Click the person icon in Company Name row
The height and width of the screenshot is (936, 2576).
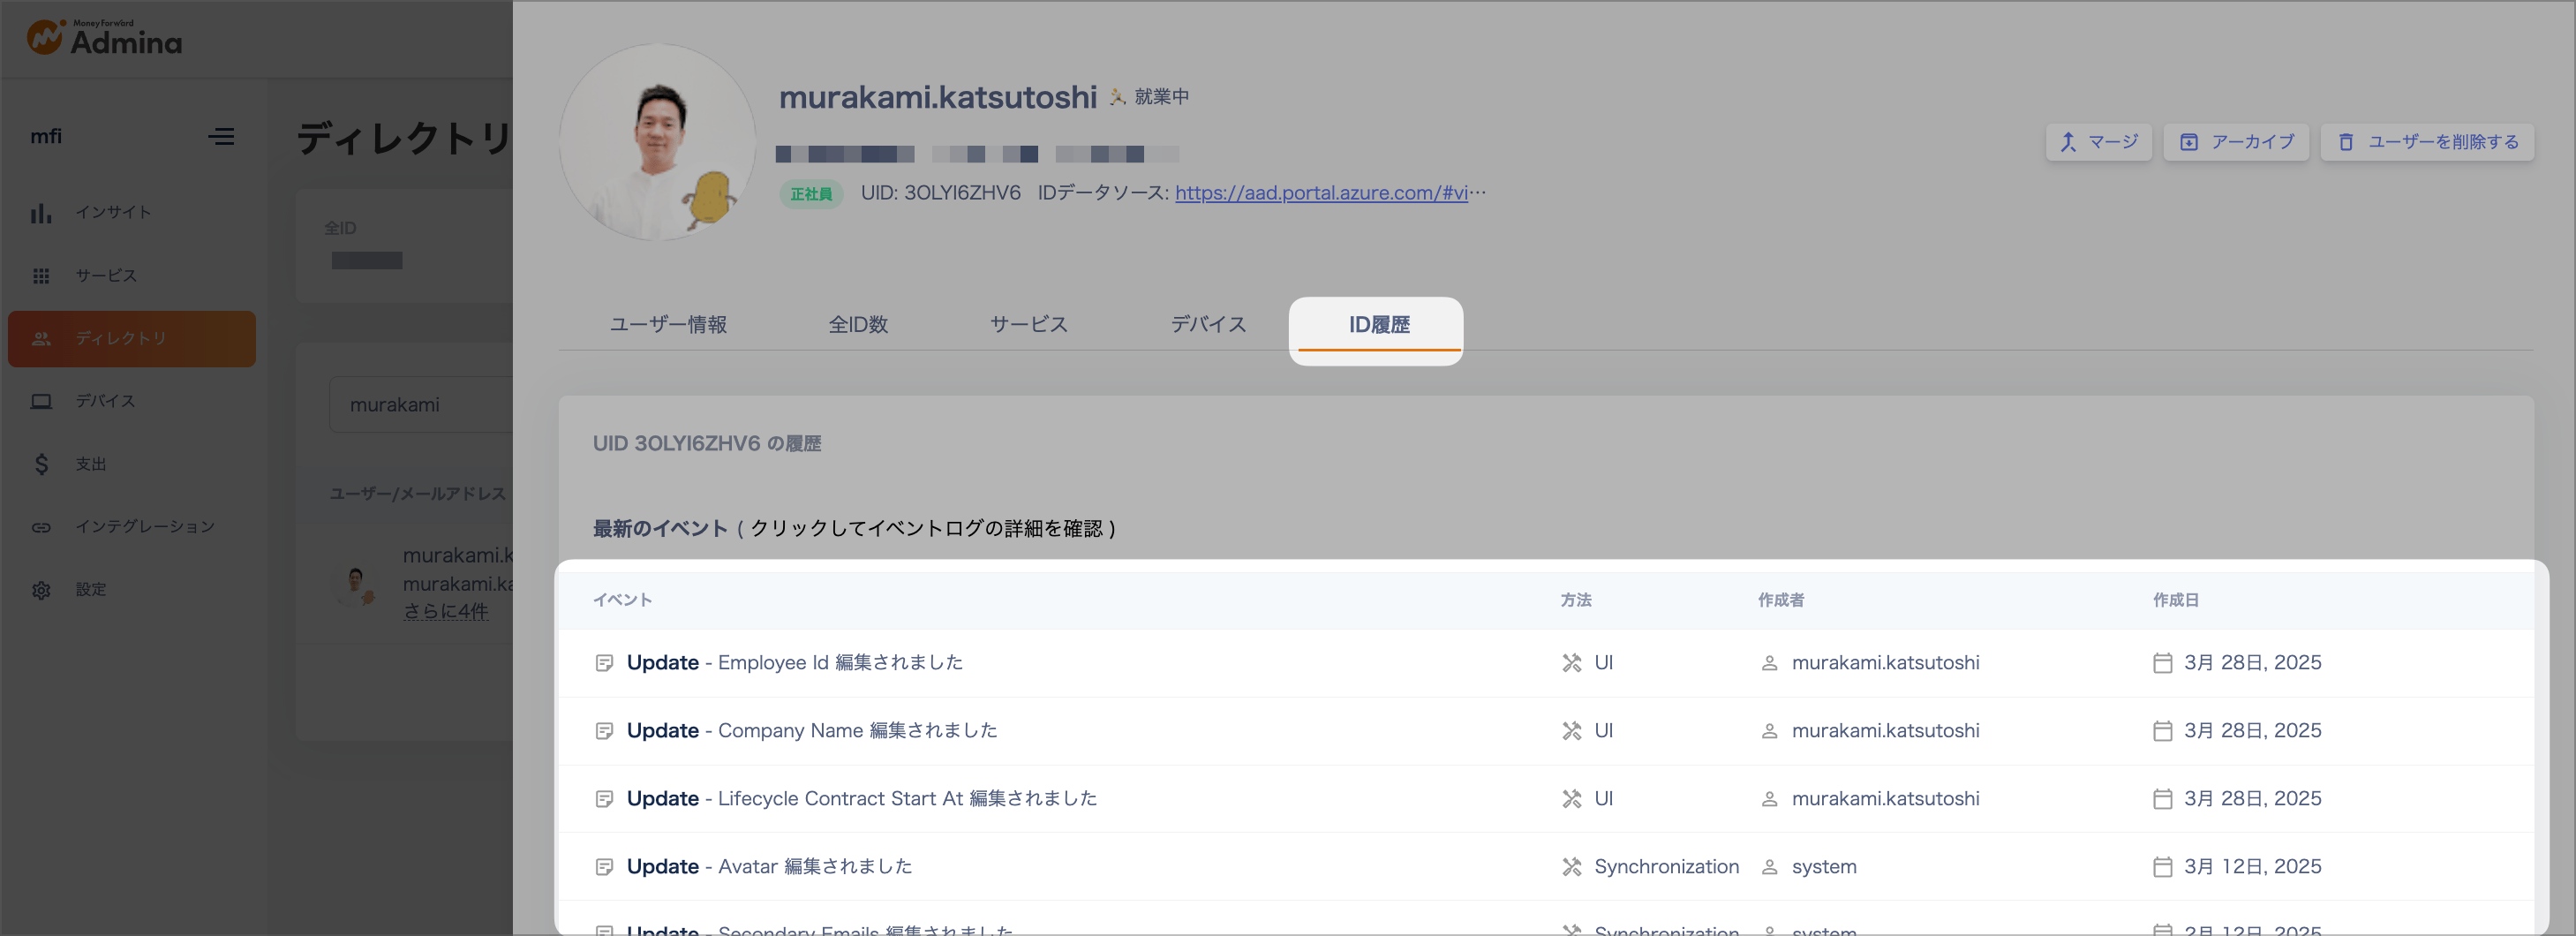tap(1769, 731)
